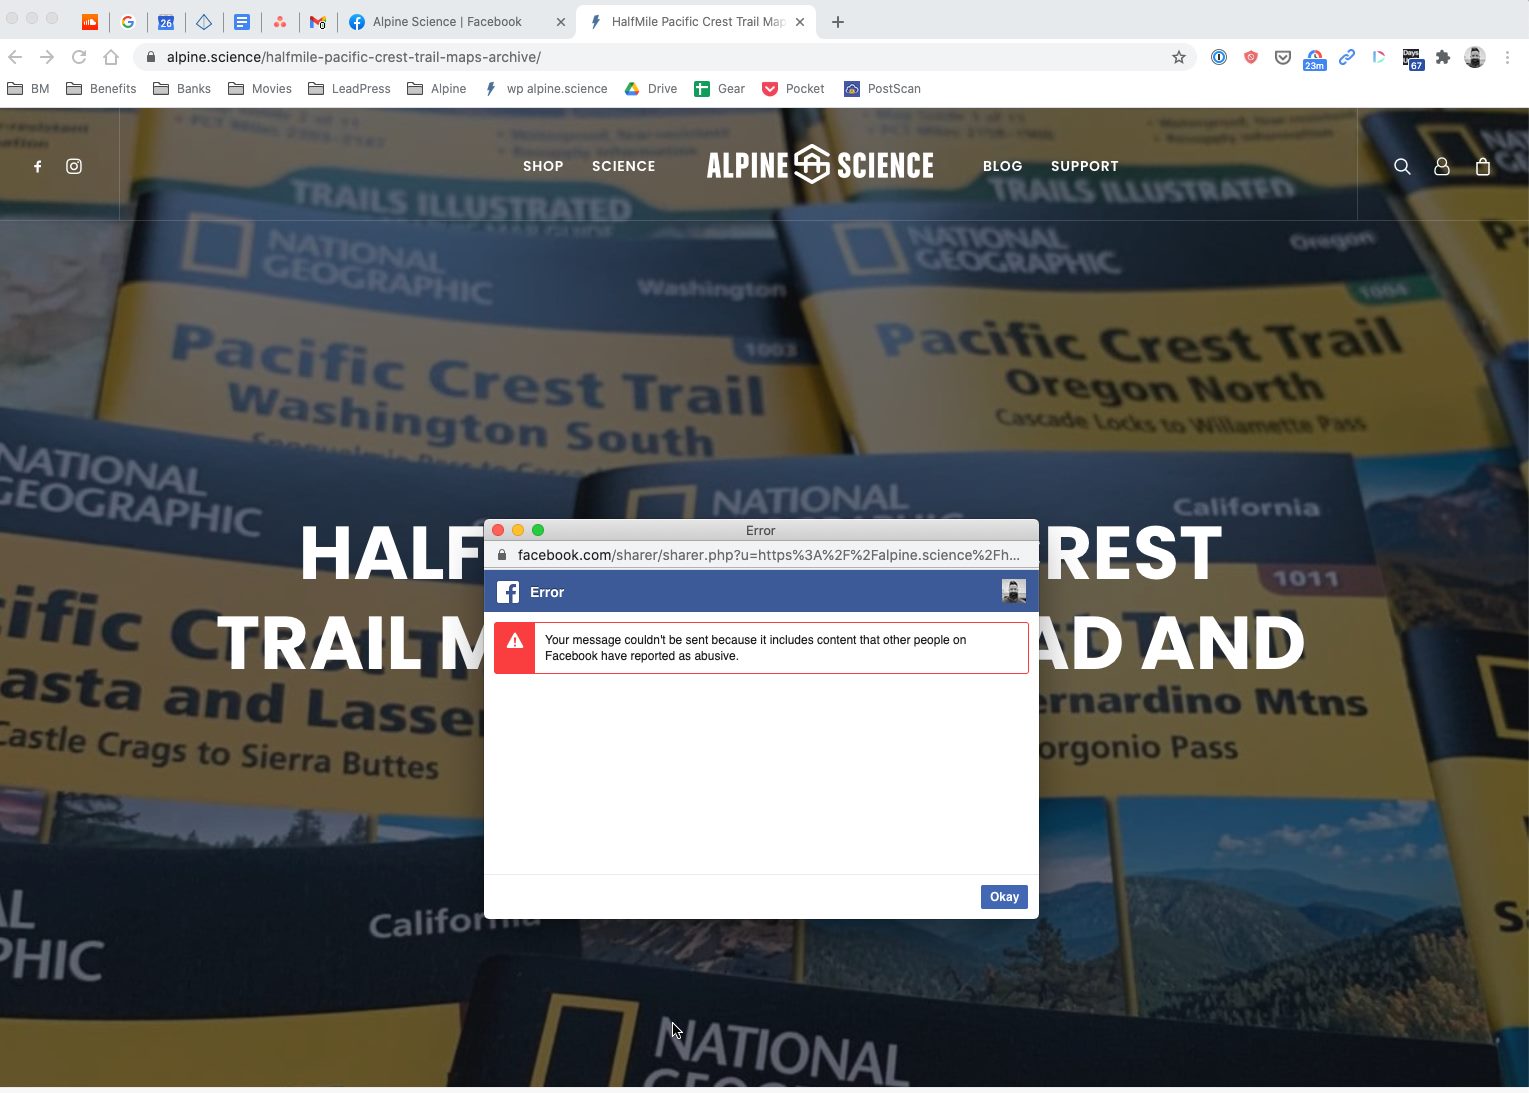Open the shopping bag cart
The height and width of the screenshot is (1093, 1529).
1483,167
